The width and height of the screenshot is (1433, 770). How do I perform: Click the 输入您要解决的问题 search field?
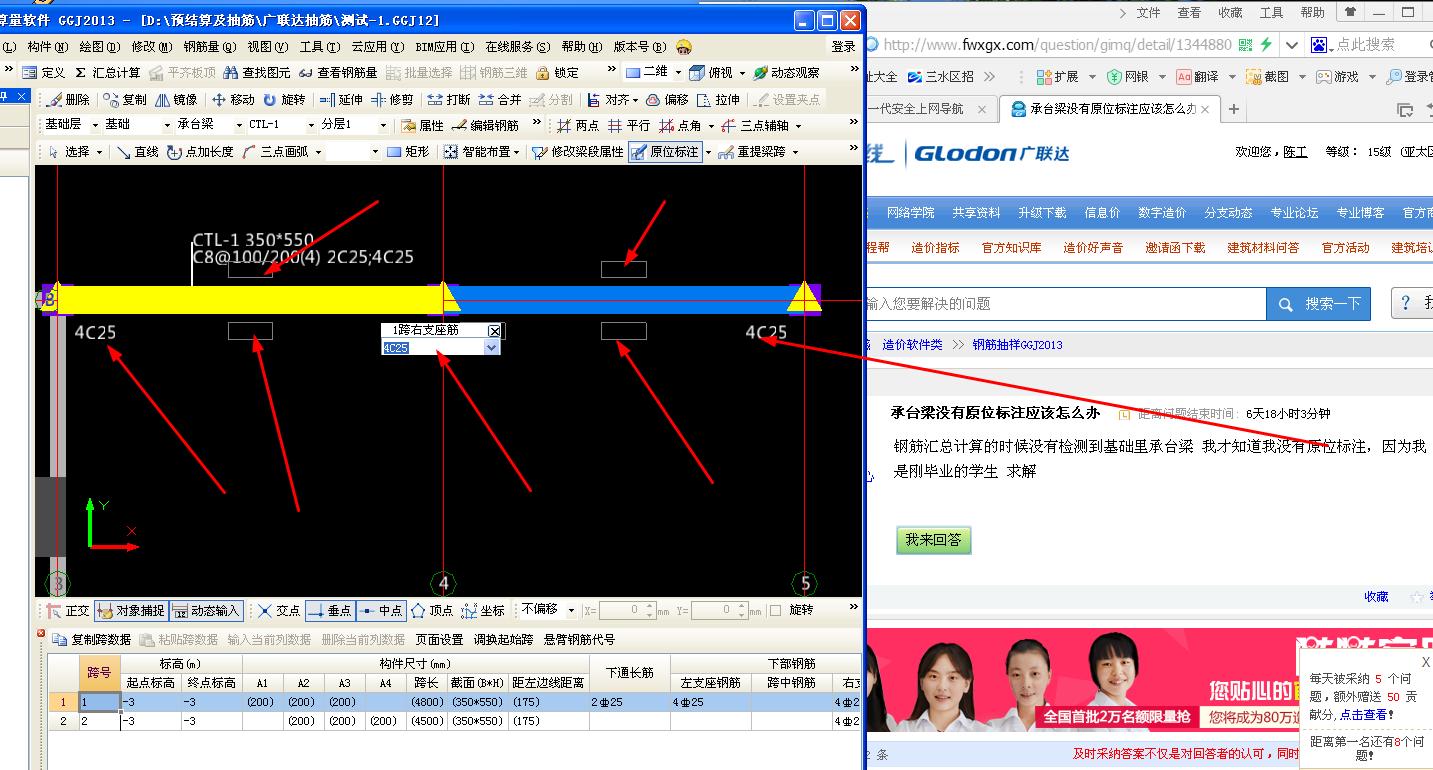tap(1065, 304)
